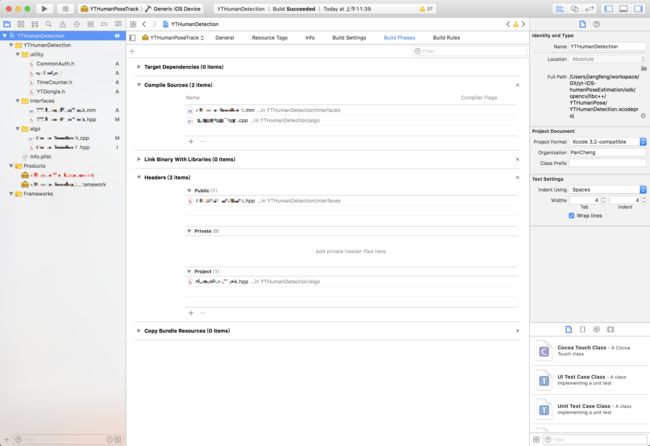Toggle the Wrap lines checkbox
Viewport: 650px width, 446px height.
tap(572, 216)
